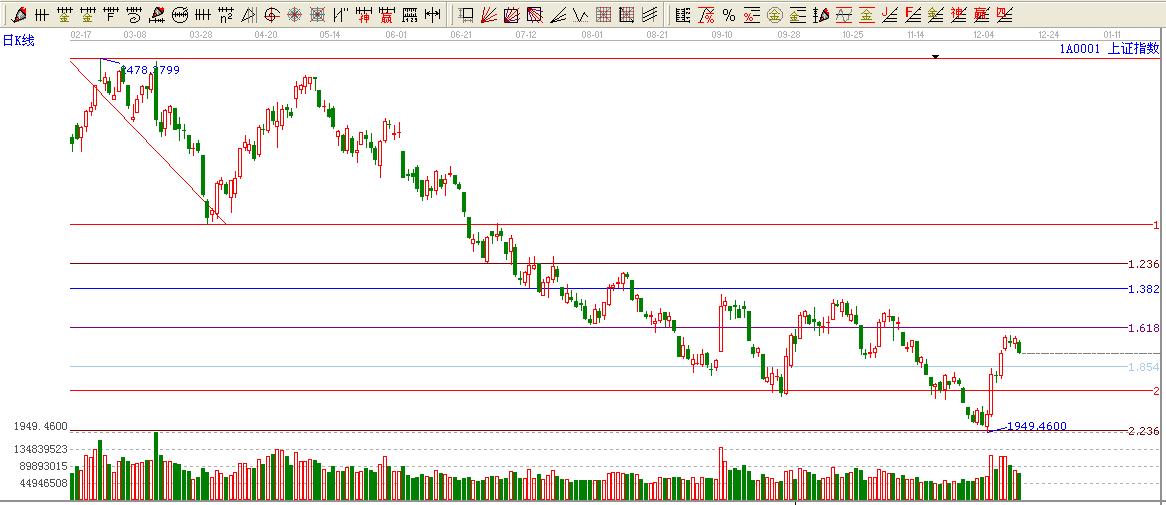Viewport: 1166px width, 505px height.
Task: Click the red fan lines tool
Action: (x=490, y=14)
